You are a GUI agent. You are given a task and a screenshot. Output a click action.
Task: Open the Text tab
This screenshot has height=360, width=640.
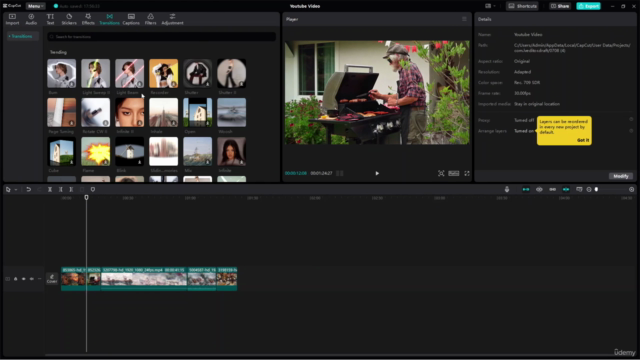coord(50,19)
